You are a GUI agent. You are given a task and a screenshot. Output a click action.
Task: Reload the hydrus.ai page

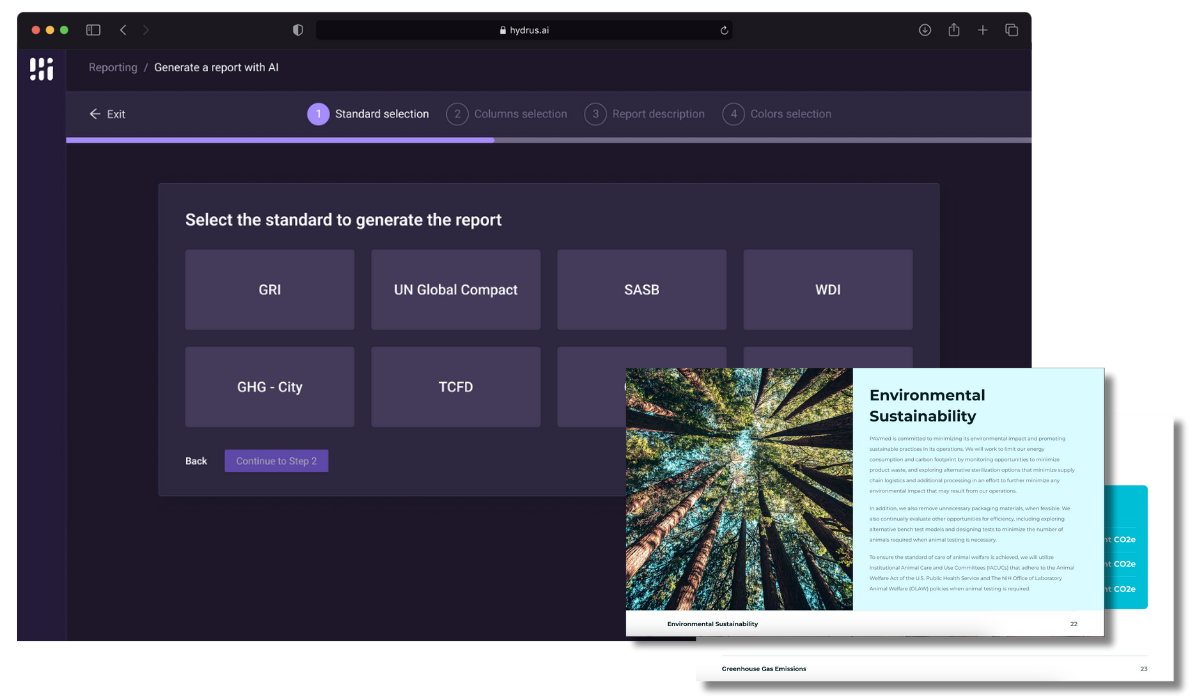pyautogui.click(x=724, y=30)
